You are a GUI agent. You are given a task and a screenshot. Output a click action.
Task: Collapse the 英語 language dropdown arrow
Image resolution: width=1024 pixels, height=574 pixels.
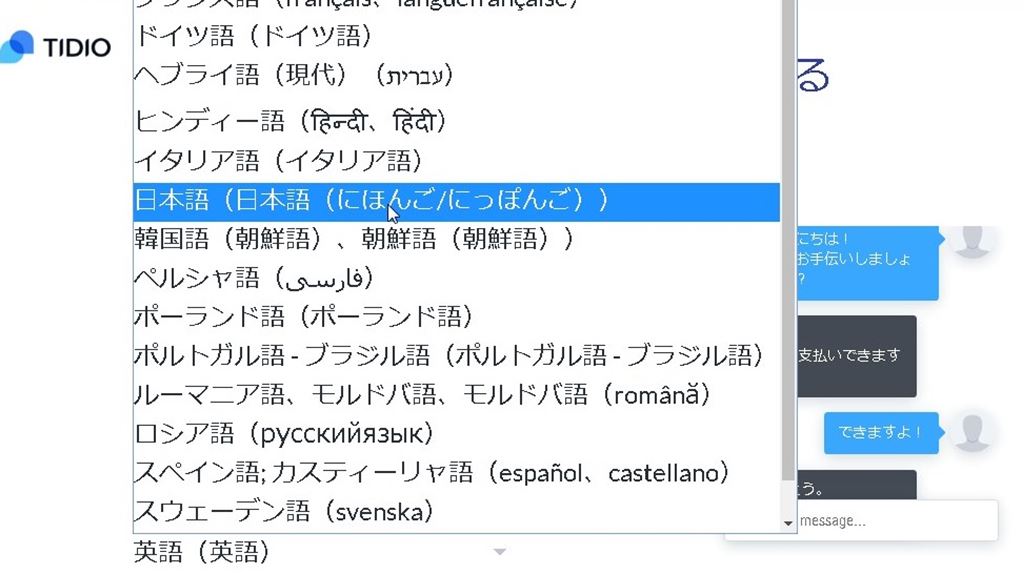pos(500,551)
